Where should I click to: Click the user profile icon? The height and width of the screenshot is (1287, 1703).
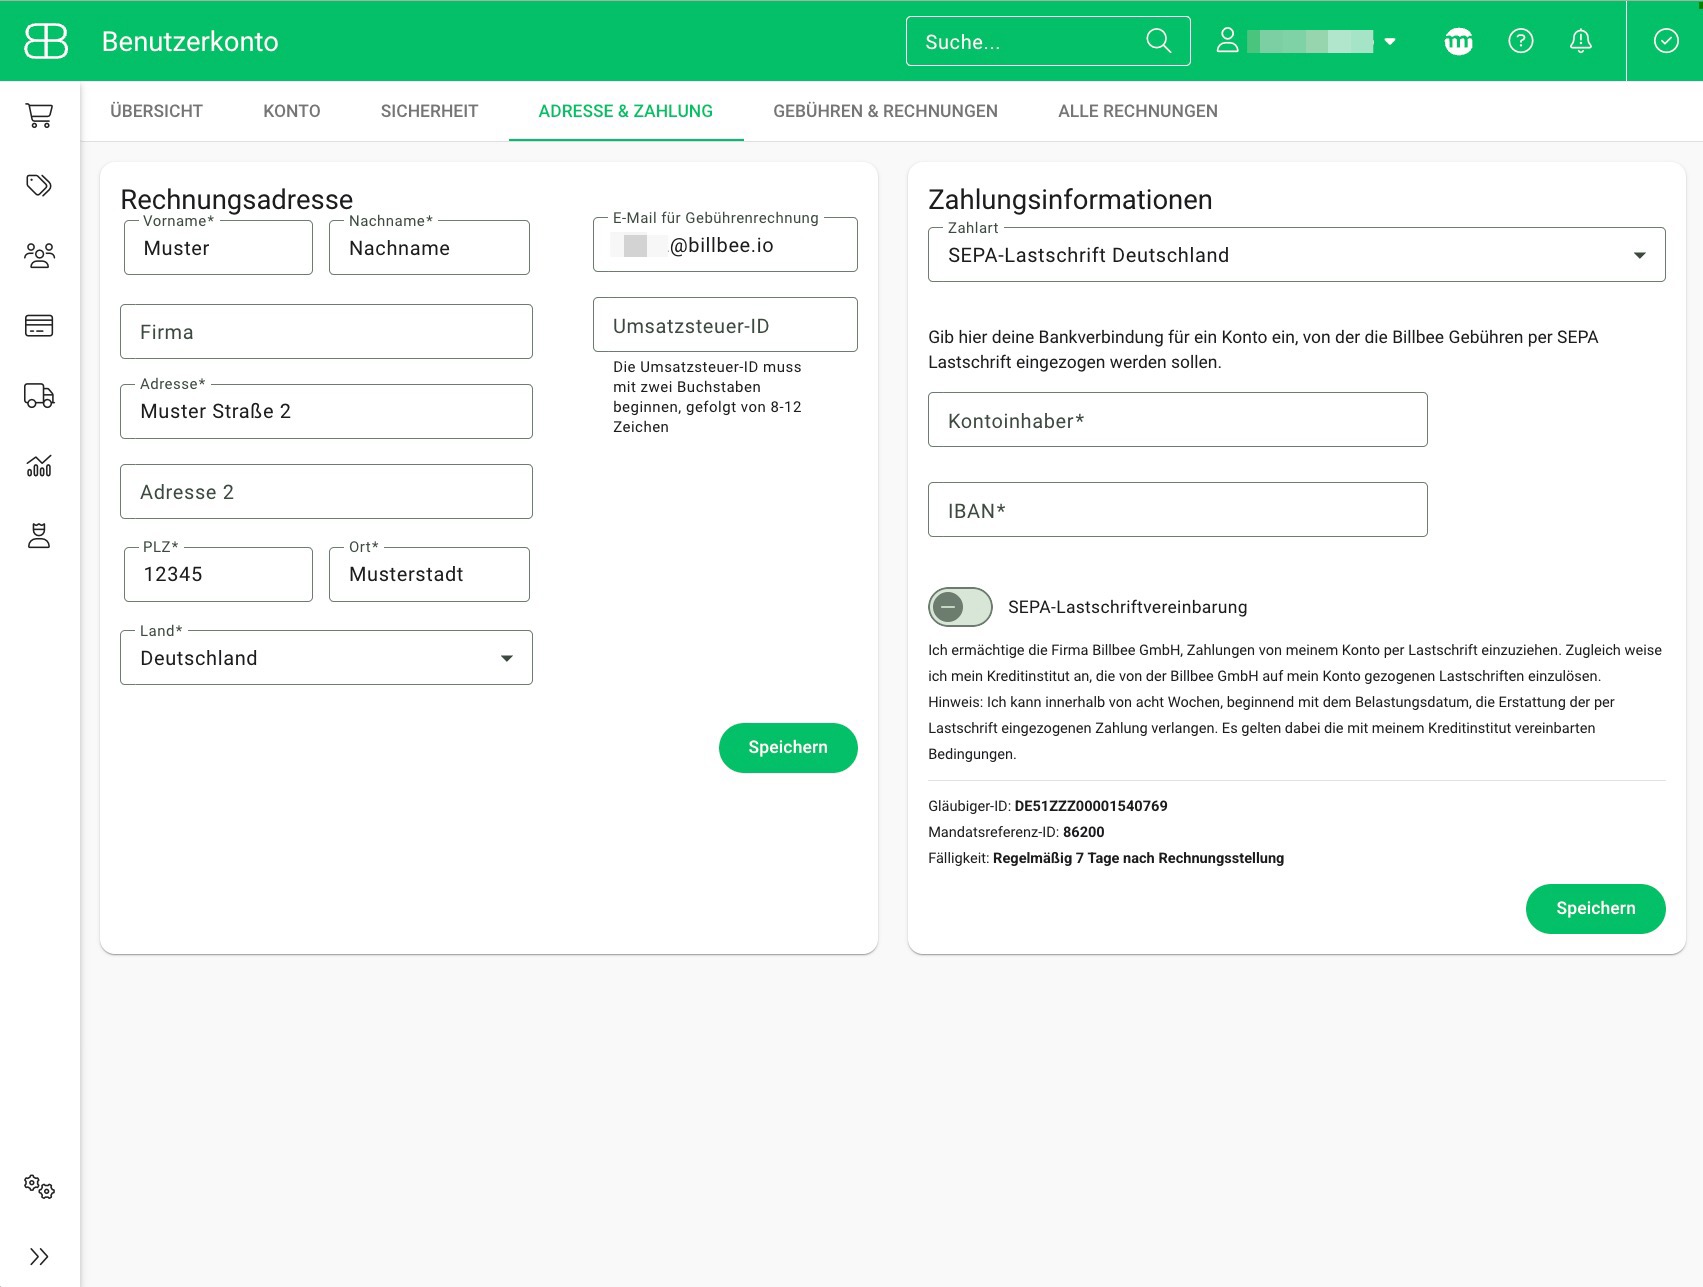pyautogui.click(x=1227, y=41)
